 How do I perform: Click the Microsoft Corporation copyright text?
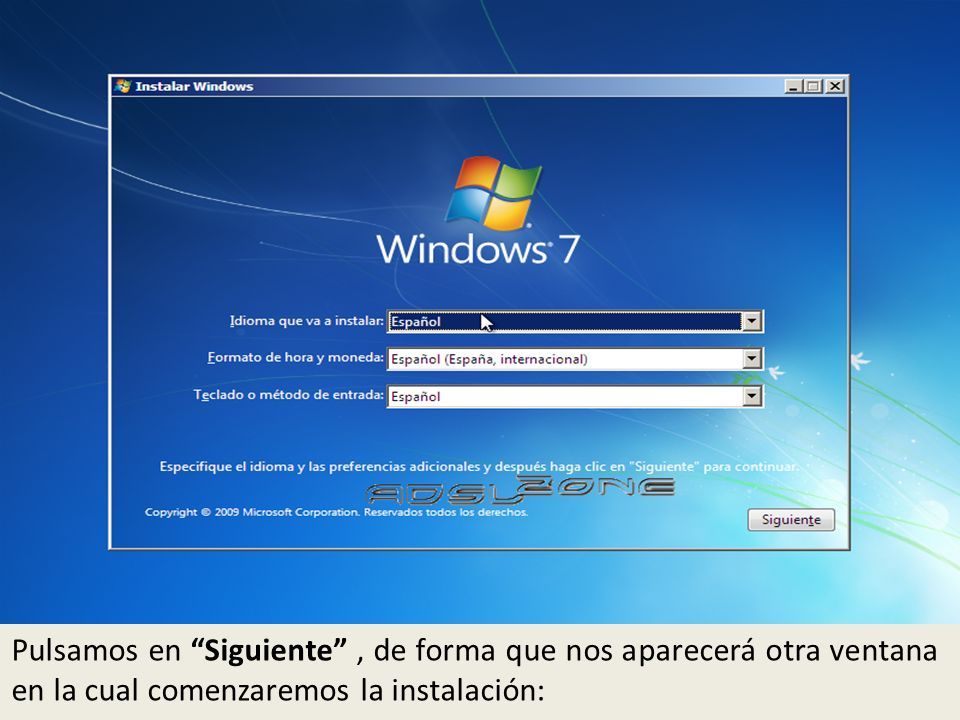[336, 512]
